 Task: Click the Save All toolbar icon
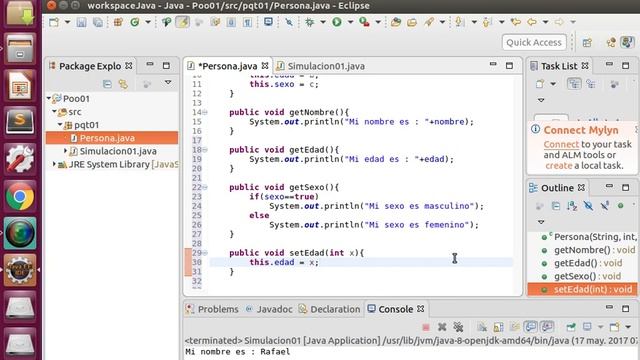(98, 22)
